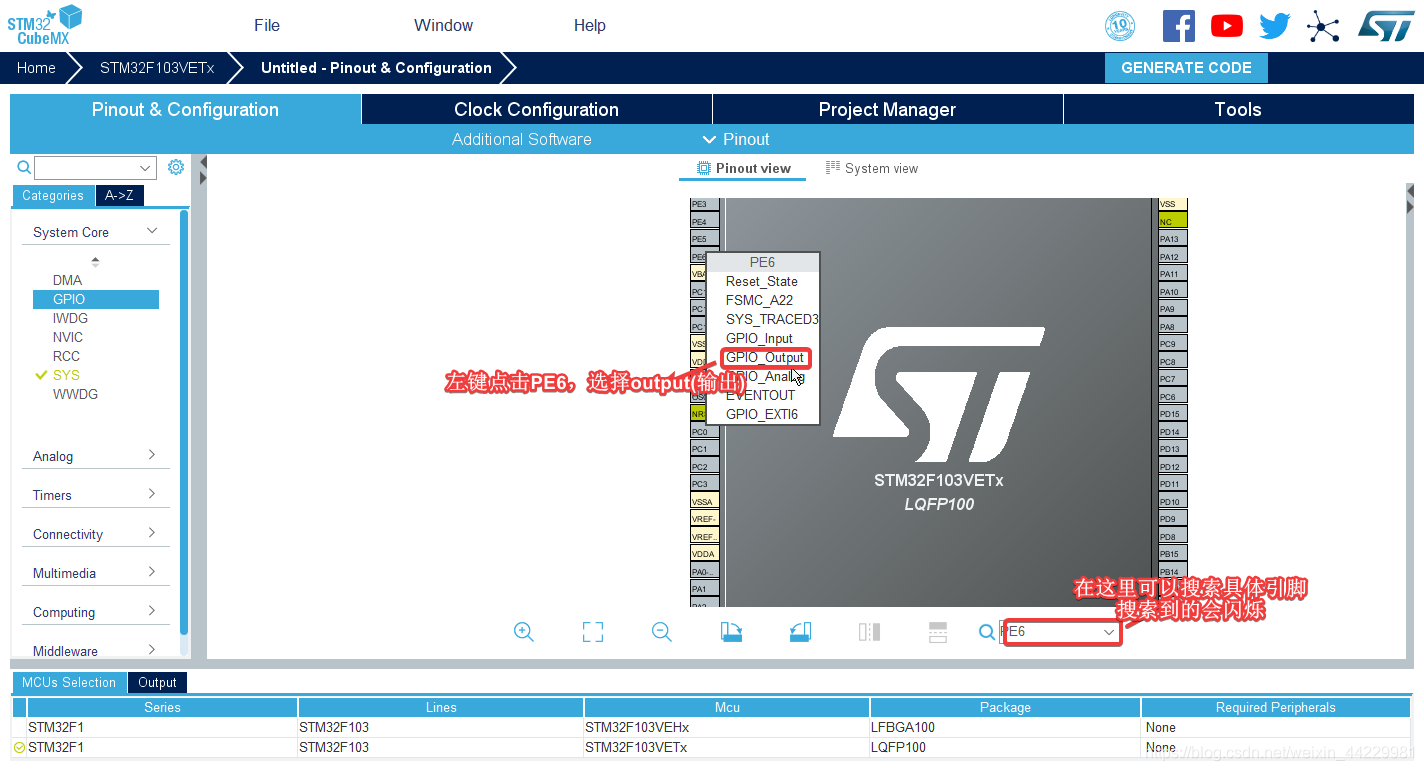Select STM32F103VETx breadcrumb
1424x771 pixels.
(x=157, y=68)
